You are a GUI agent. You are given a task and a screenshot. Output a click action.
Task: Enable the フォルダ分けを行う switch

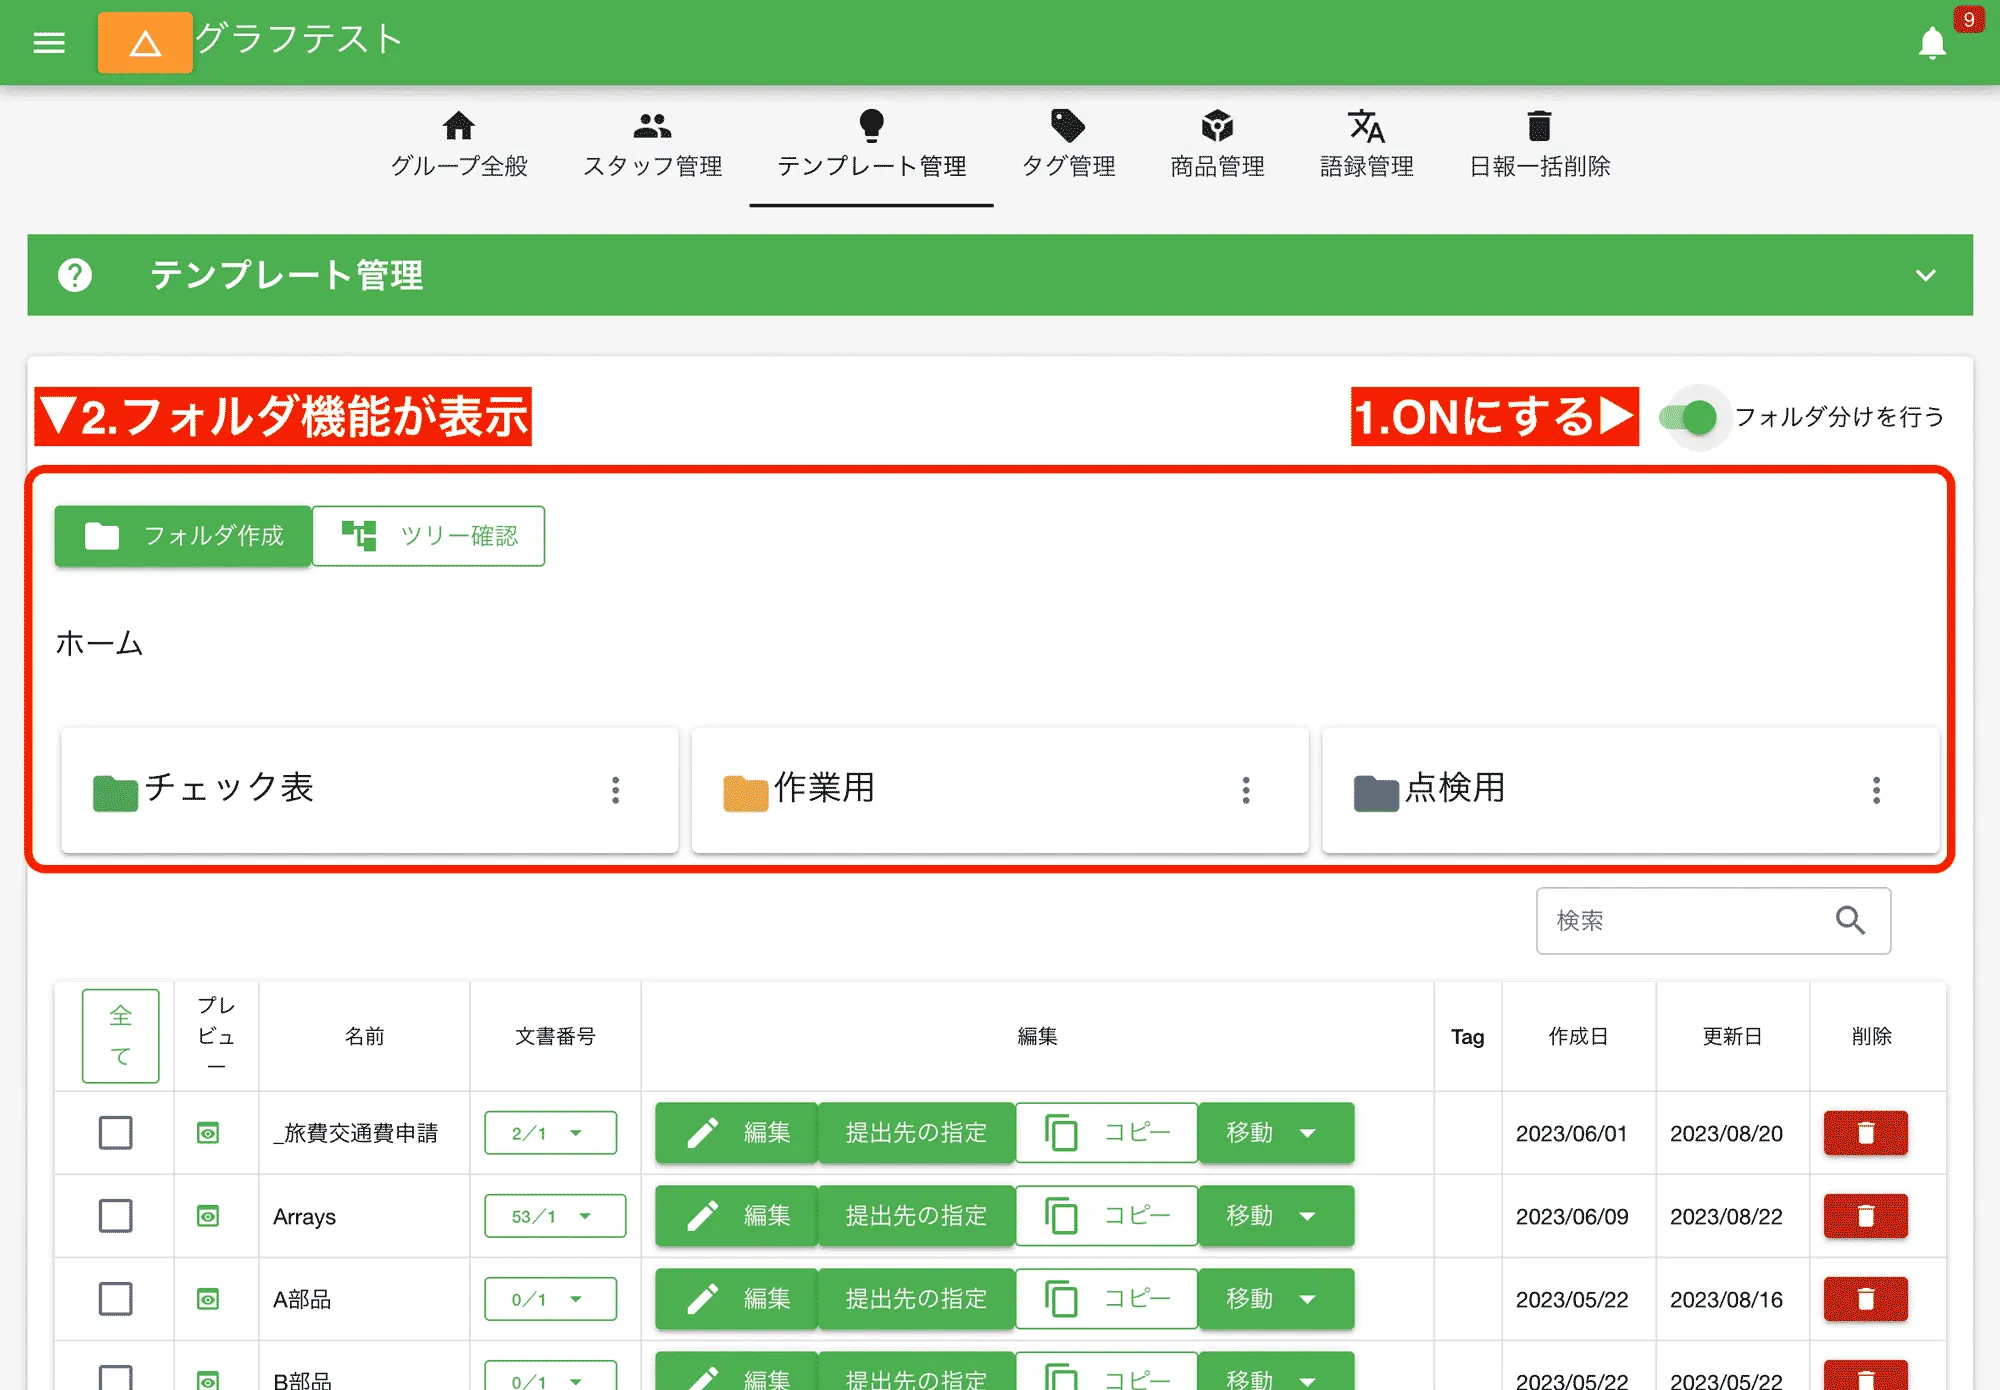1693,418
